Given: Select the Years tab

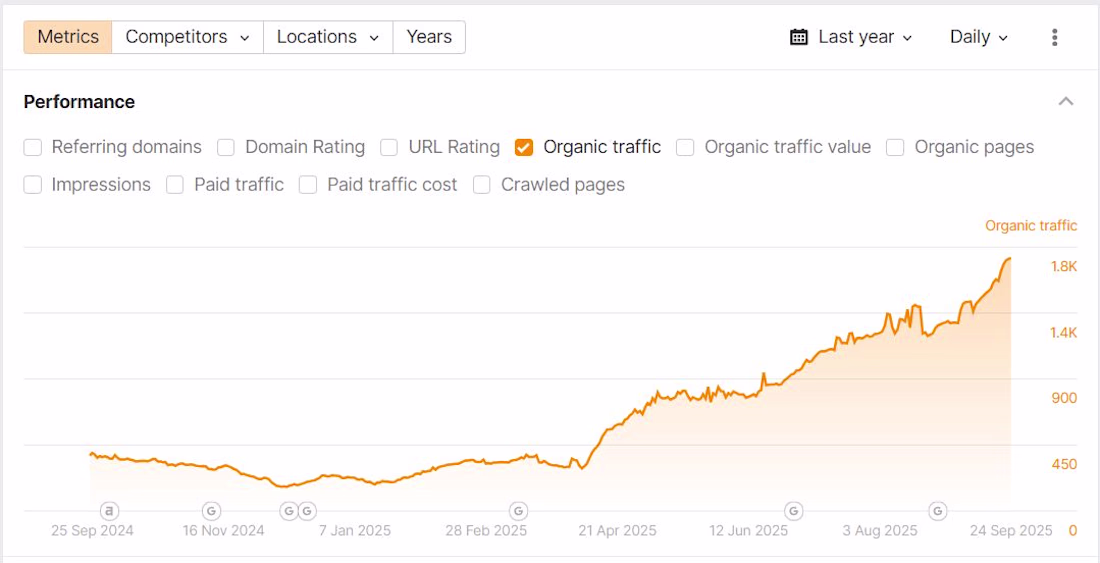Looking at the screenshot, I should click(x=429, y=37).
